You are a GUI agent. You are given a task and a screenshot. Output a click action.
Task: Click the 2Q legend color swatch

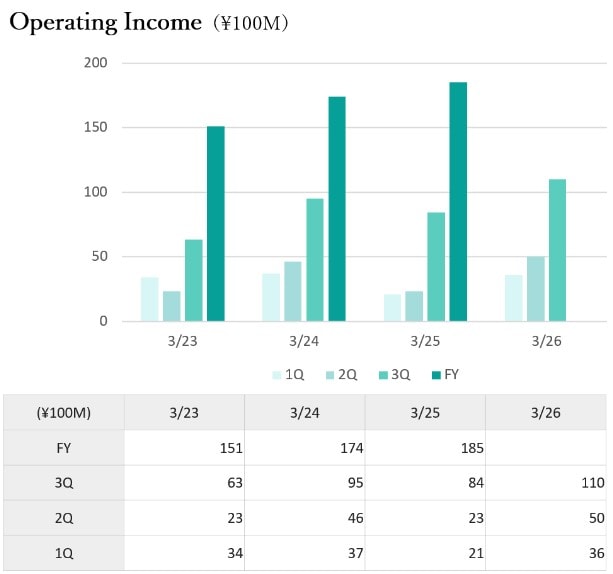[x=330, y=375]
